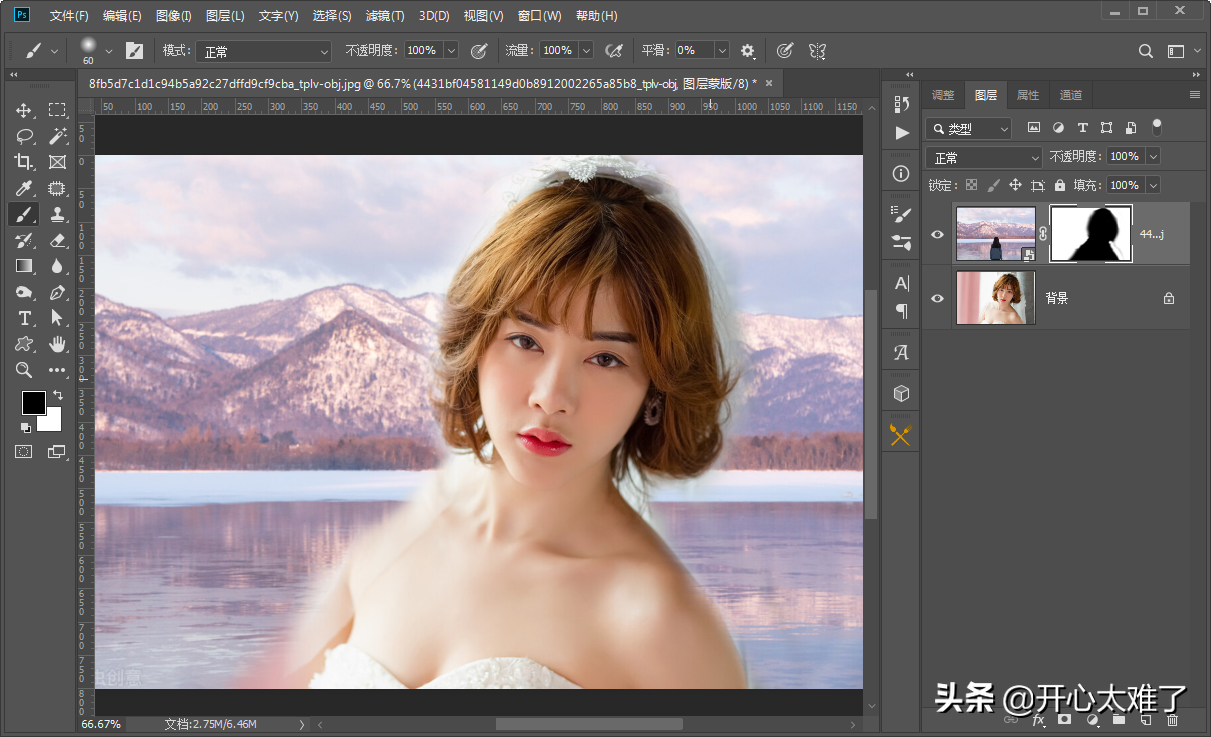Screen dimensions: 1211x737
Task: Click the black foreground color swatch
Action: [33, 401]
